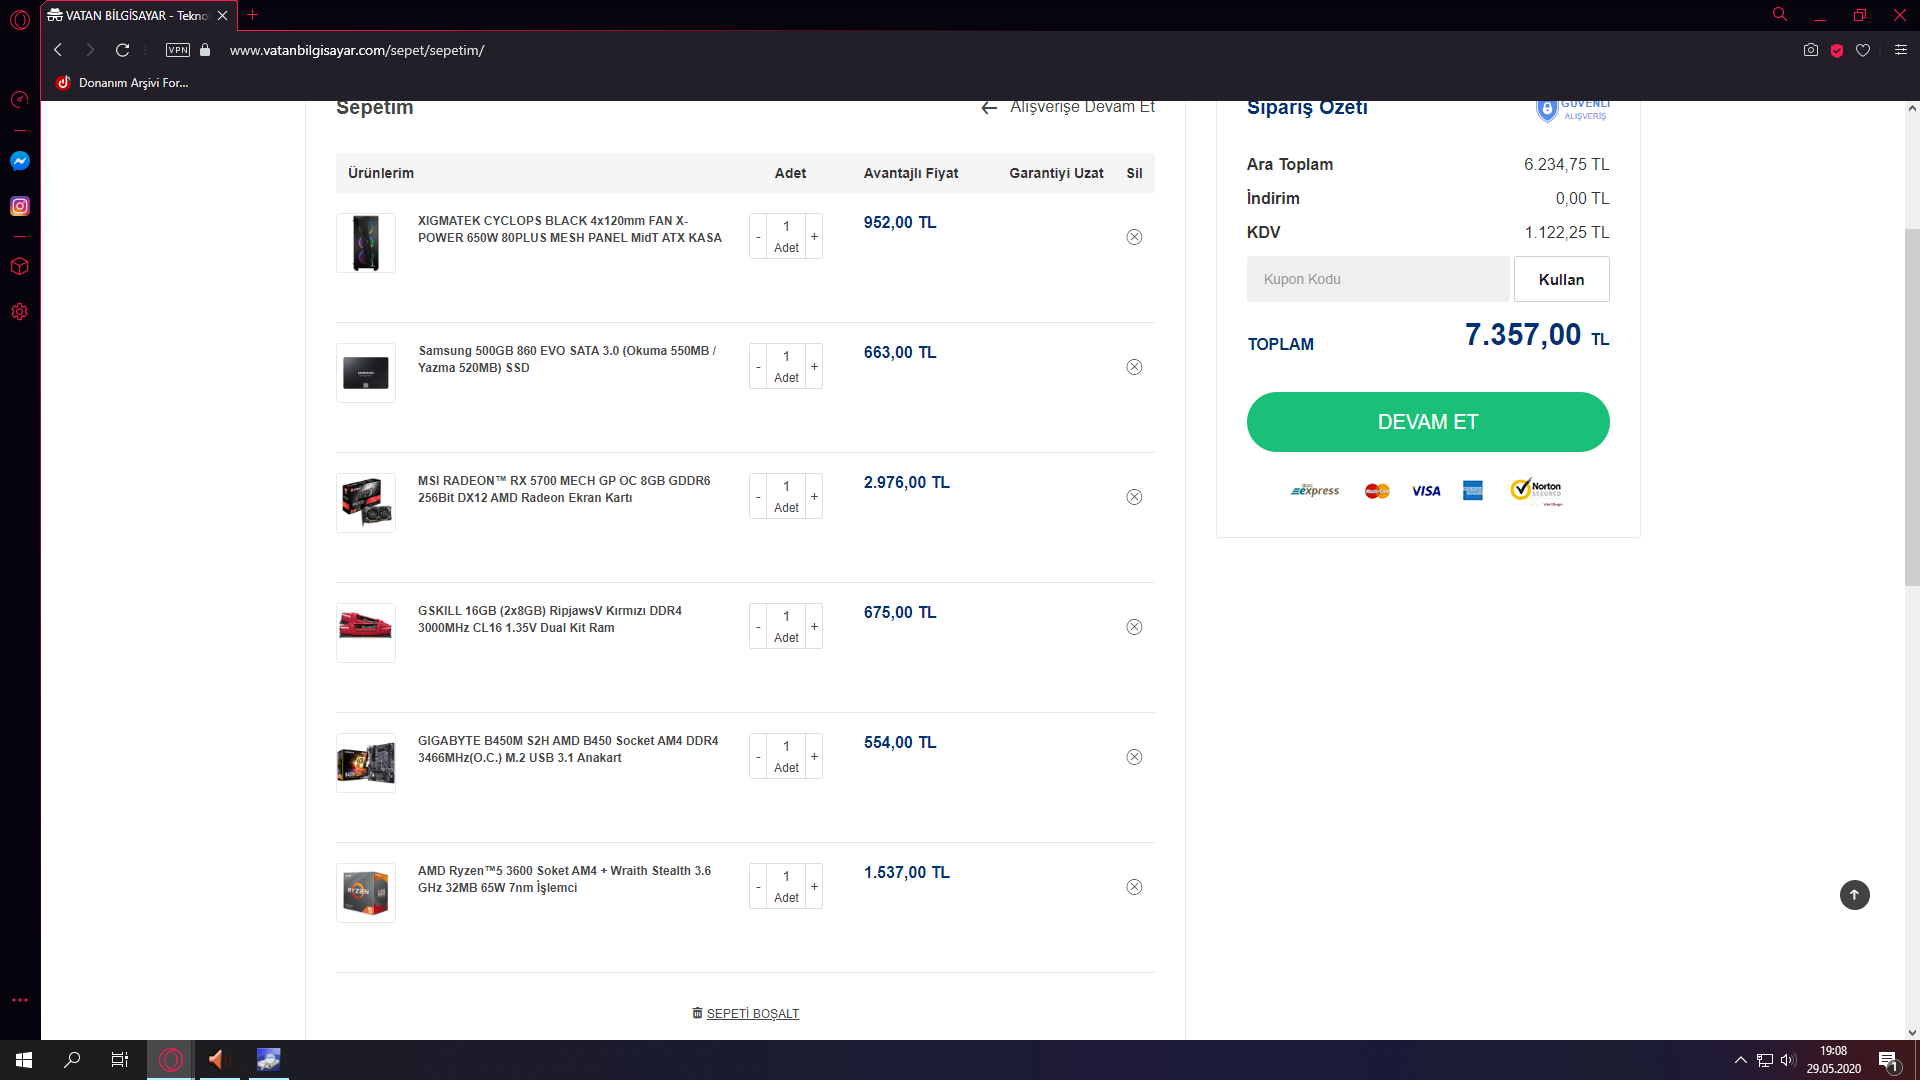Open GSKILL RAM product thumbnail

(366, 633)
